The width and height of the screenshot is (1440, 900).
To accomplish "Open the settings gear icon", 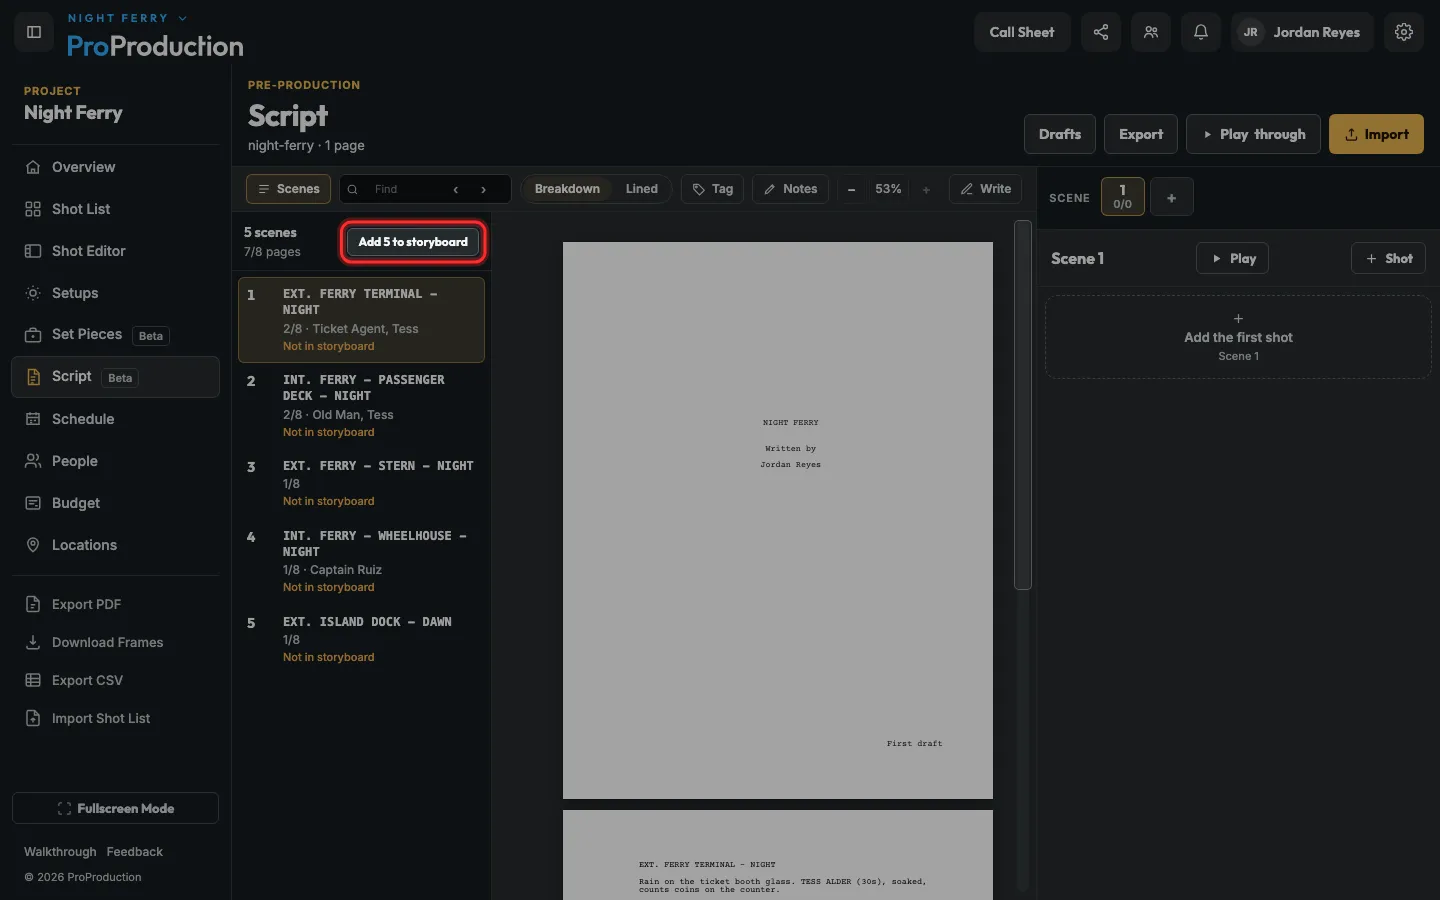I will coord(1404,32).
